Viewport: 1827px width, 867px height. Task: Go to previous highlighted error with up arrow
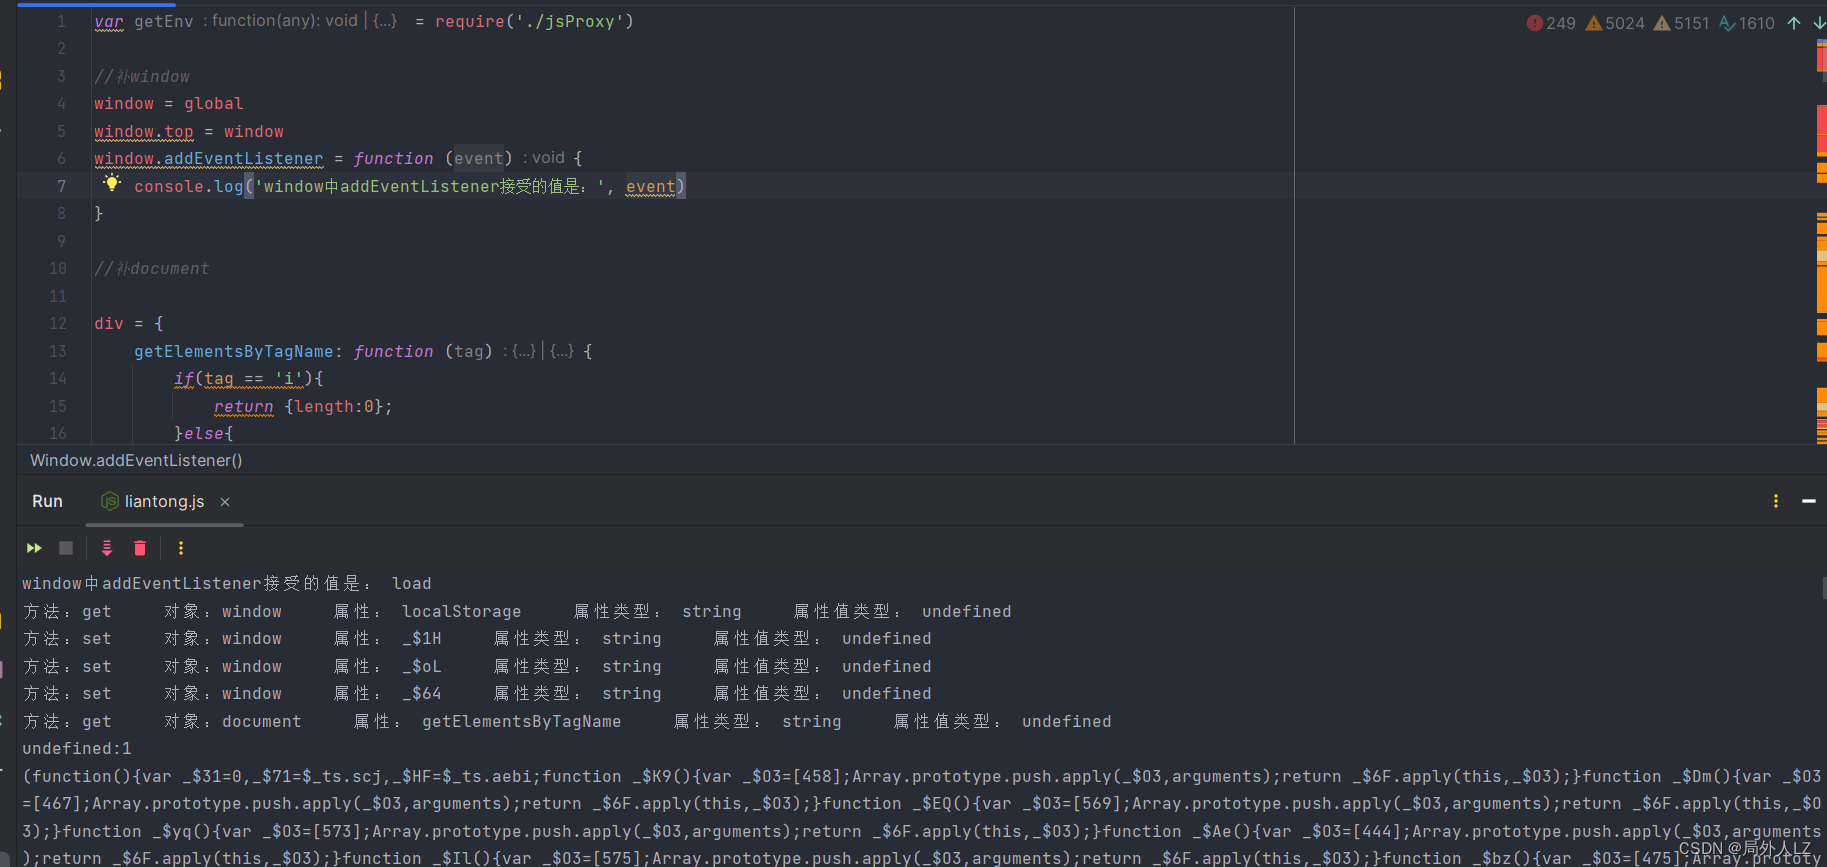[1794, 23]
